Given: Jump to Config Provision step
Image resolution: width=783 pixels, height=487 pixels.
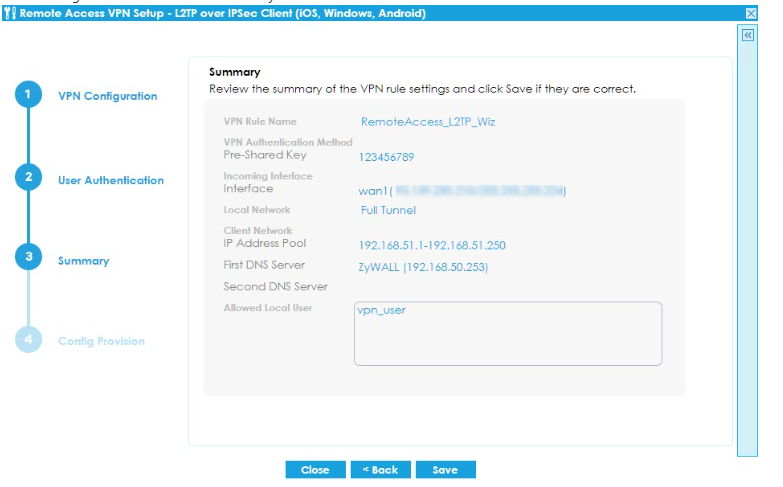Looking at the screenshot, I should point(101,341).
